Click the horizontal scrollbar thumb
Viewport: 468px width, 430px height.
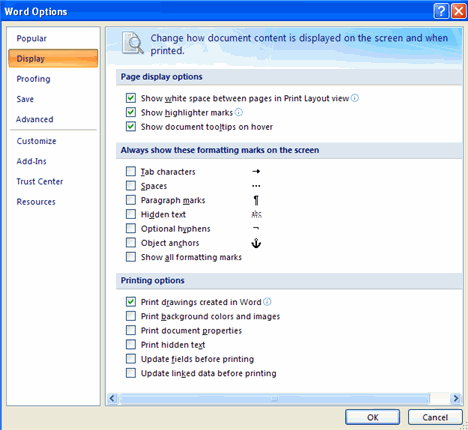[x=274, y=398]
